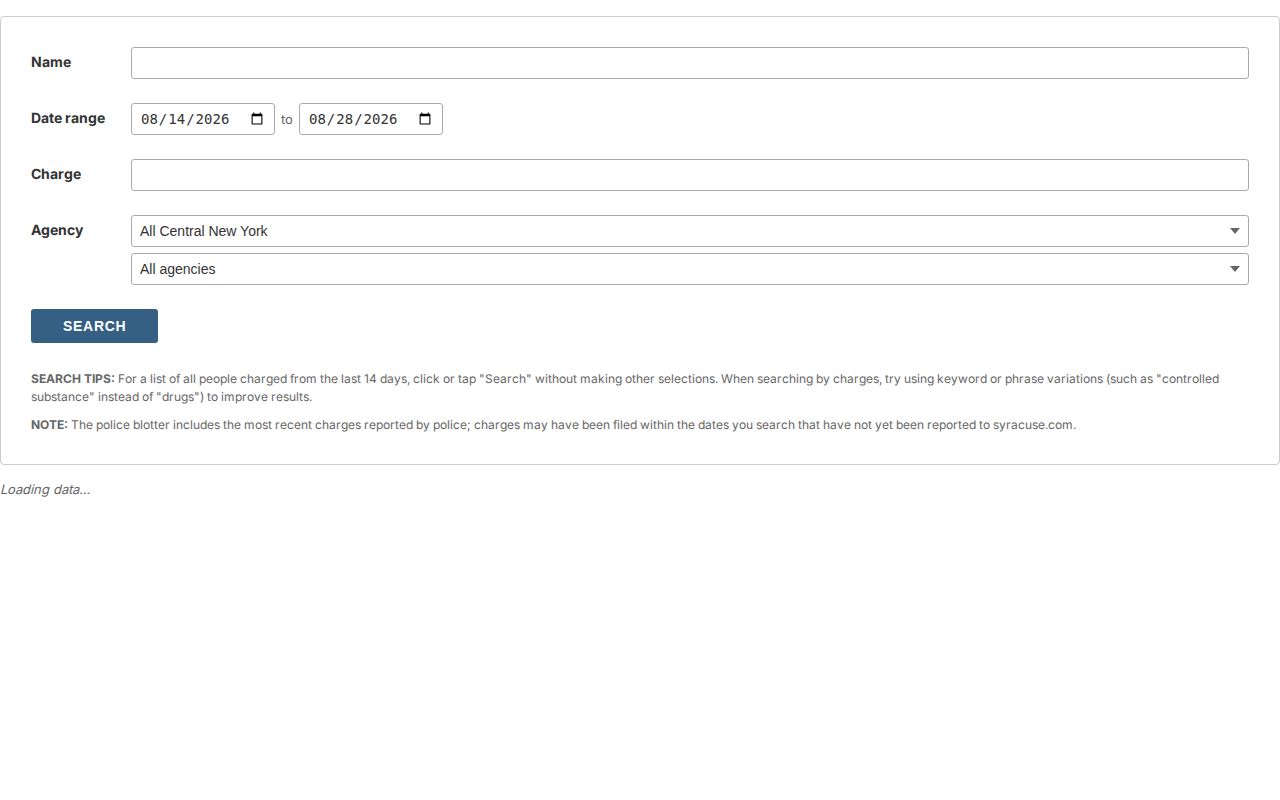1280x800 pixels.
Task: Open the start date calendar picker icon
Action: pos(257,119)
